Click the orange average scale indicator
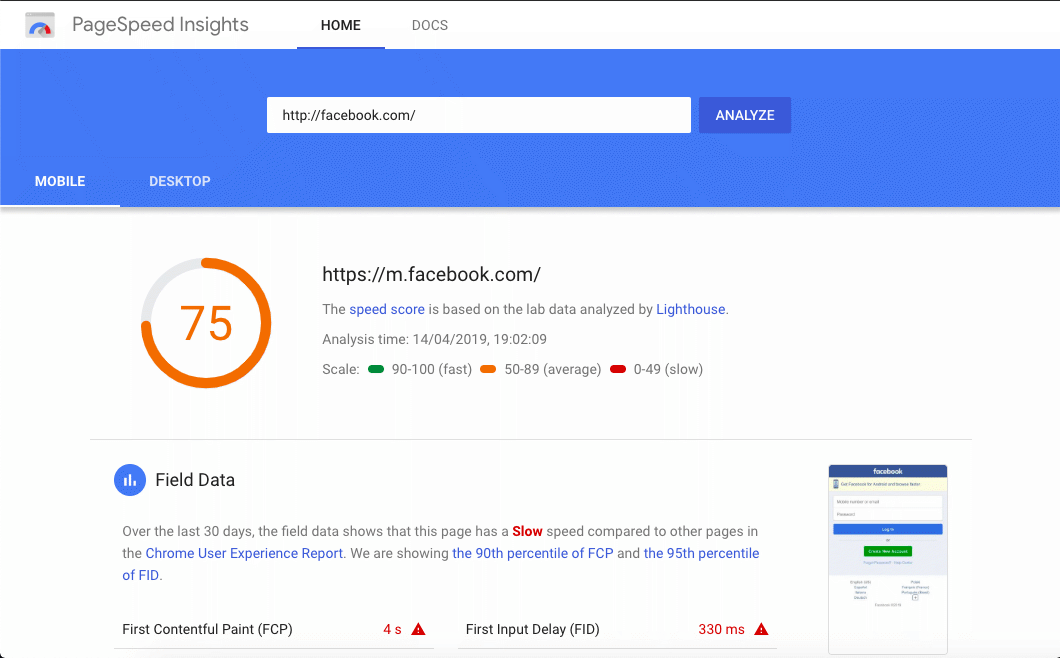The height and width of the screenshot is (658, 1060). click(x=487, y=369)
